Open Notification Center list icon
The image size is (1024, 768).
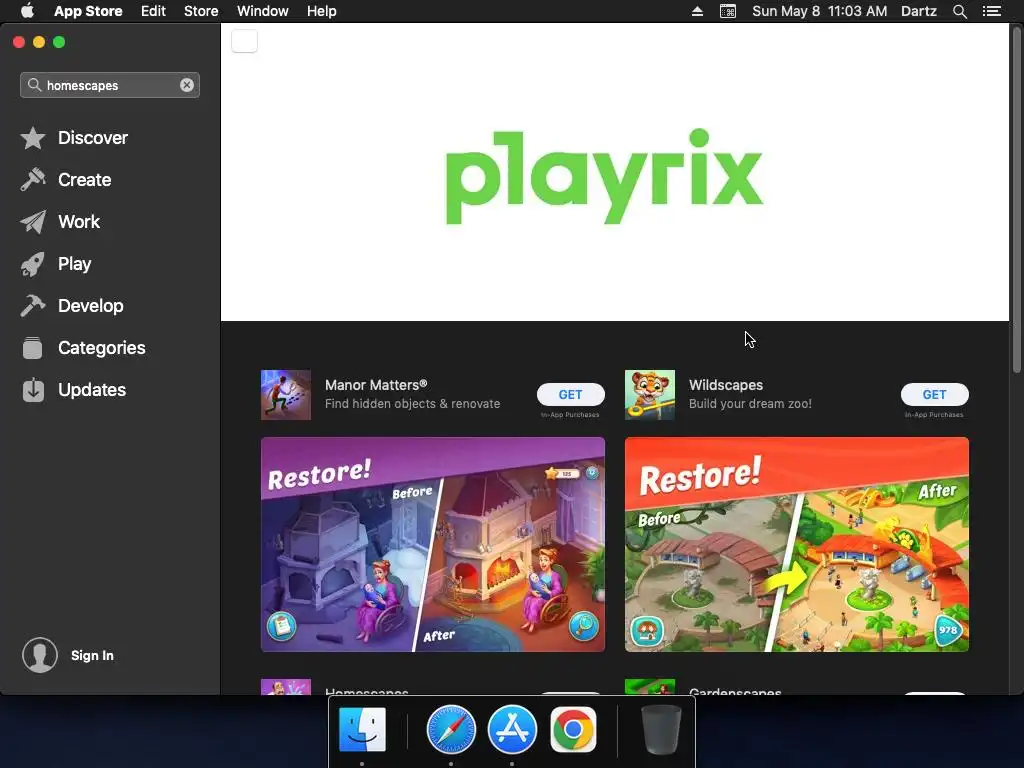[x=991, y=11]
